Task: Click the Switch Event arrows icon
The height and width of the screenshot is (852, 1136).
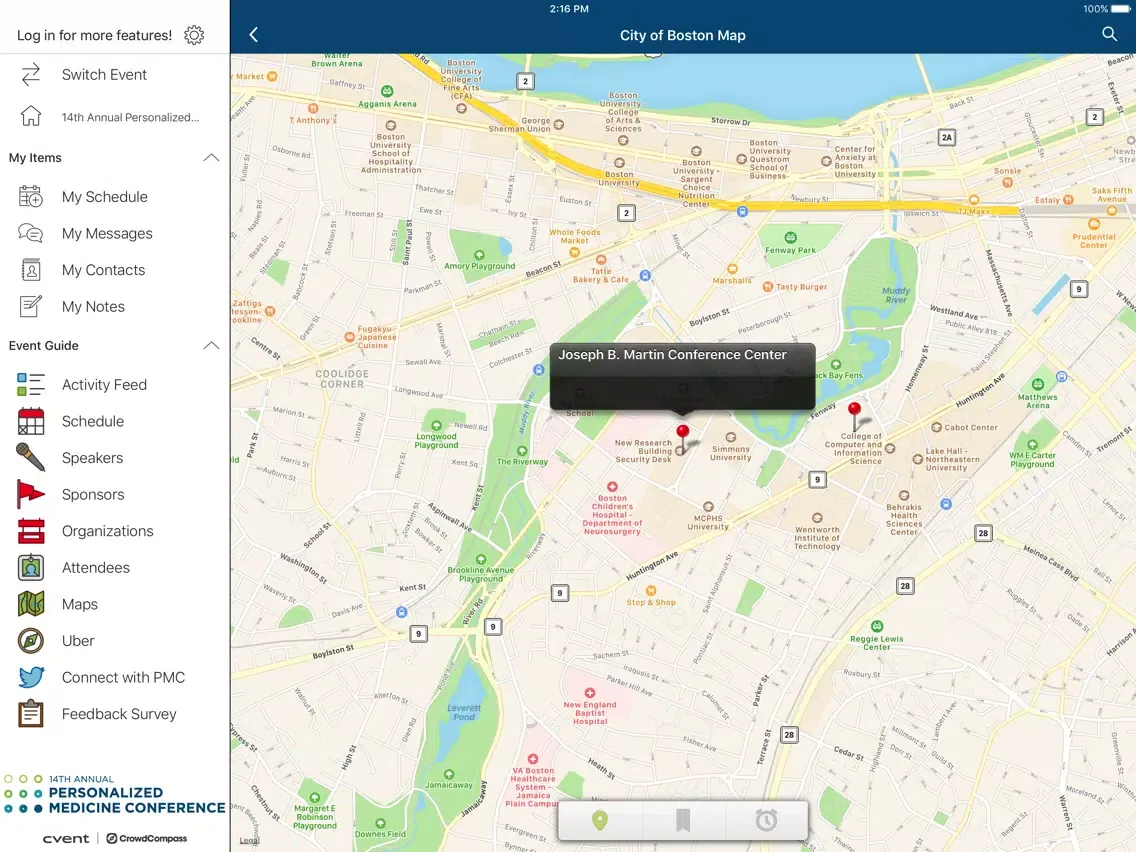Action: click(30, 75)
